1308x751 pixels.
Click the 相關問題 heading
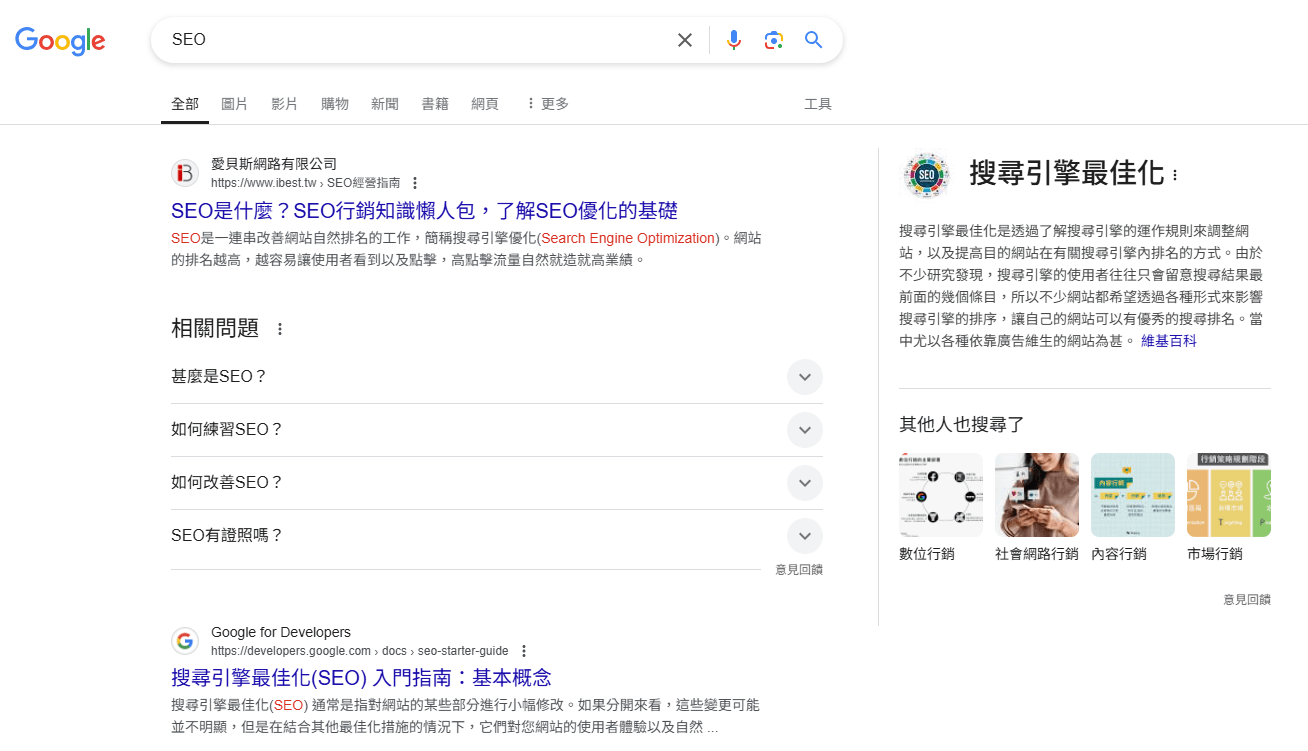pos(215,328)
